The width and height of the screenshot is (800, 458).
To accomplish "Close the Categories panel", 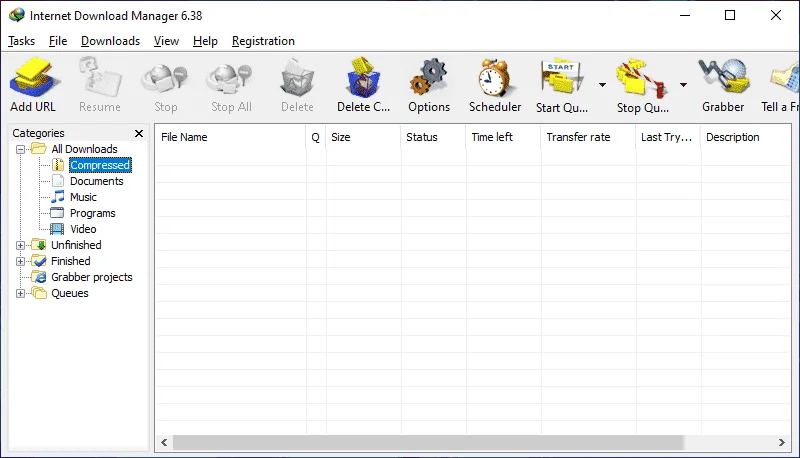I will [139, 133].
